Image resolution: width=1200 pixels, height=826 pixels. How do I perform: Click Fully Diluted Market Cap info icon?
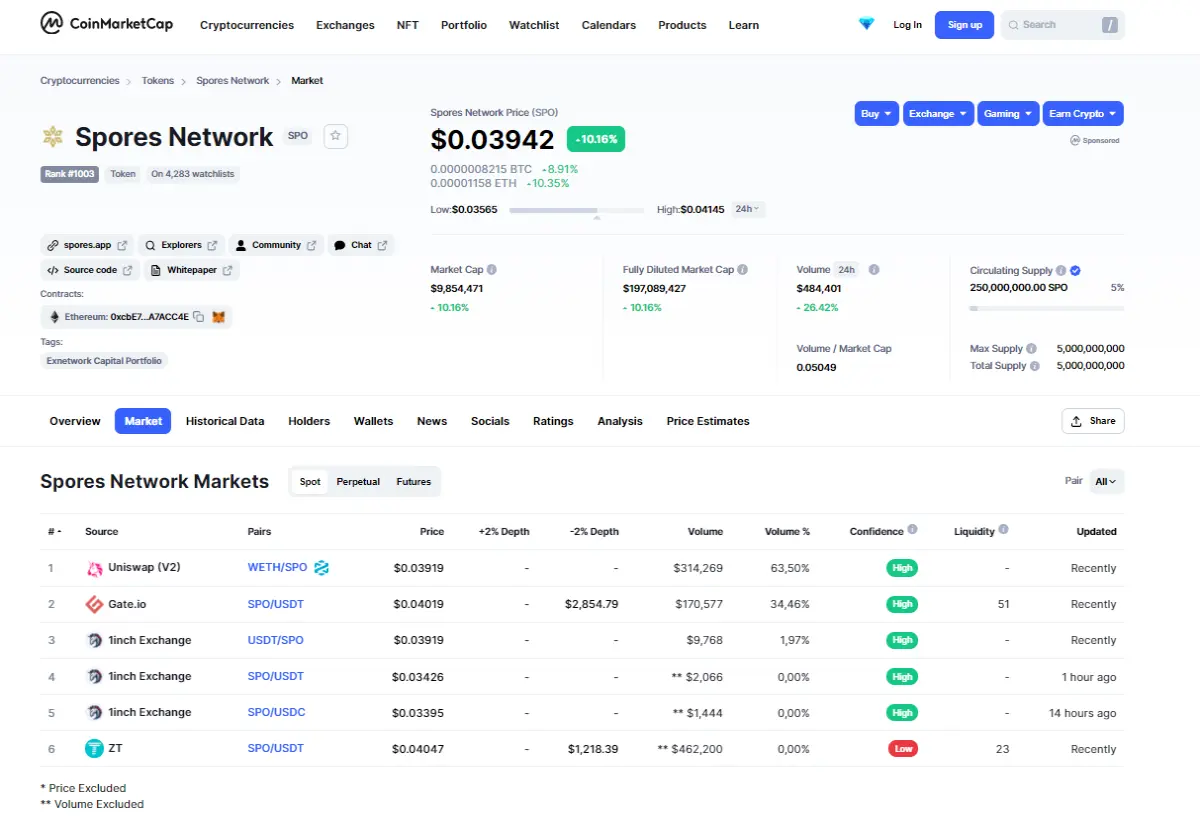pos(742,270)
